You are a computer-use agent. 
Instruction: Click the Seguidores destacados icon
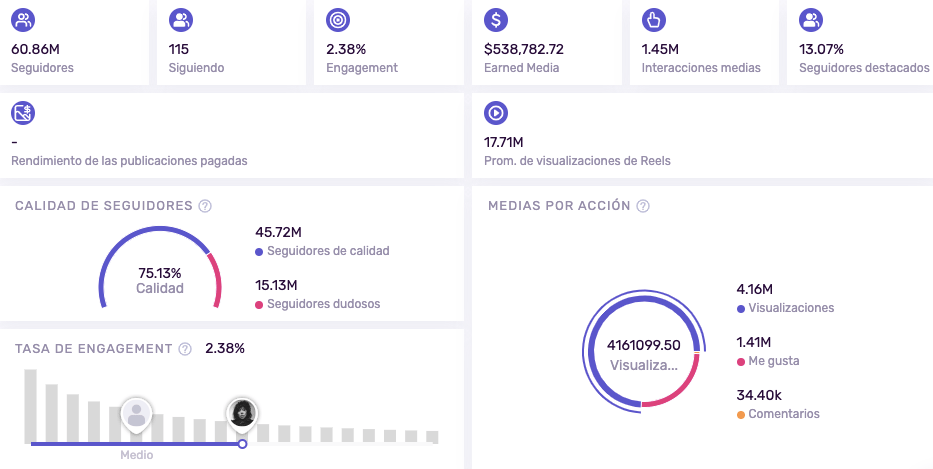click(810, 20)
